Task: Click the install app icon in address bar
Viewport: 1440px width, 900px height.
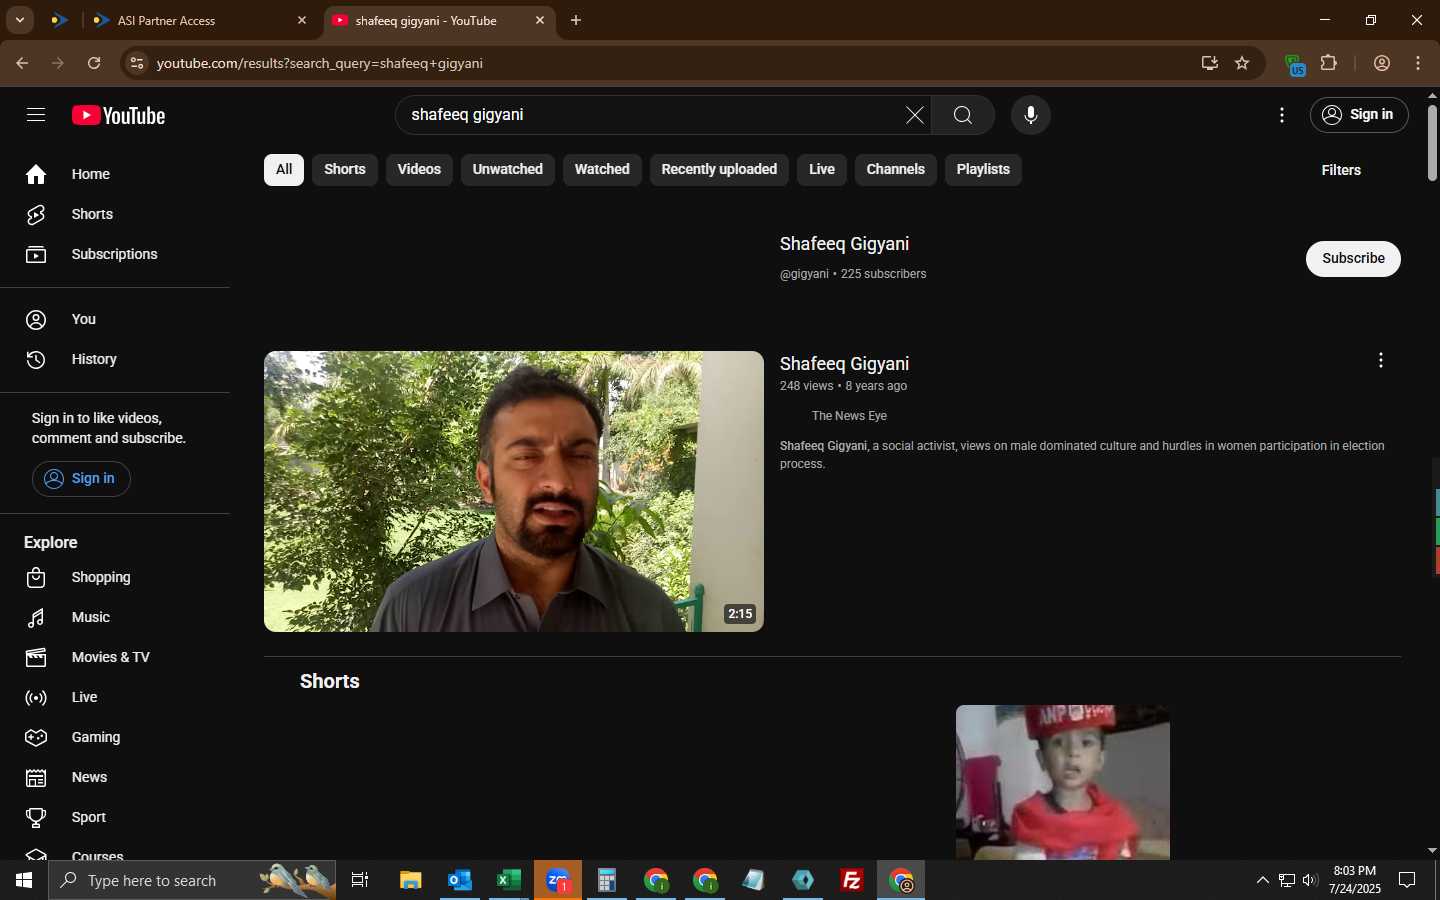Action: [1210, 63]
